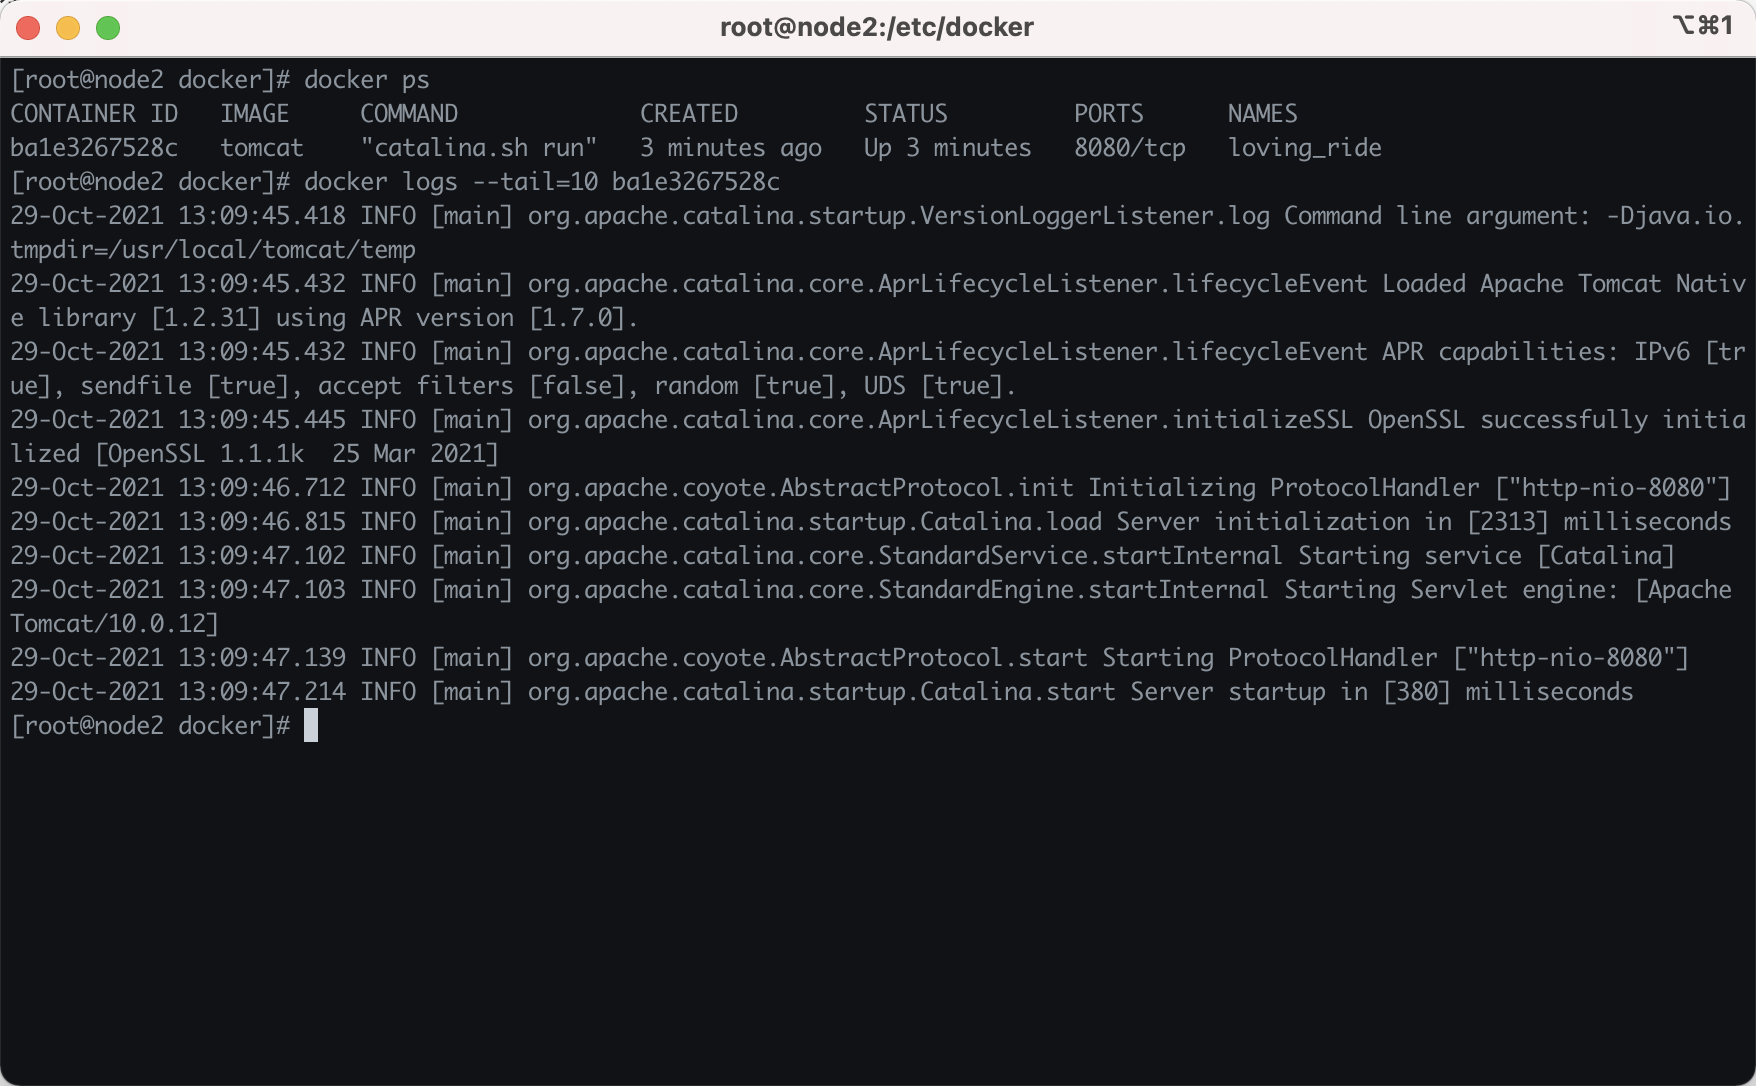Screen dimensions: 1756x1086
Task: Click the IMAGE column header
Action: pos(255,114)
